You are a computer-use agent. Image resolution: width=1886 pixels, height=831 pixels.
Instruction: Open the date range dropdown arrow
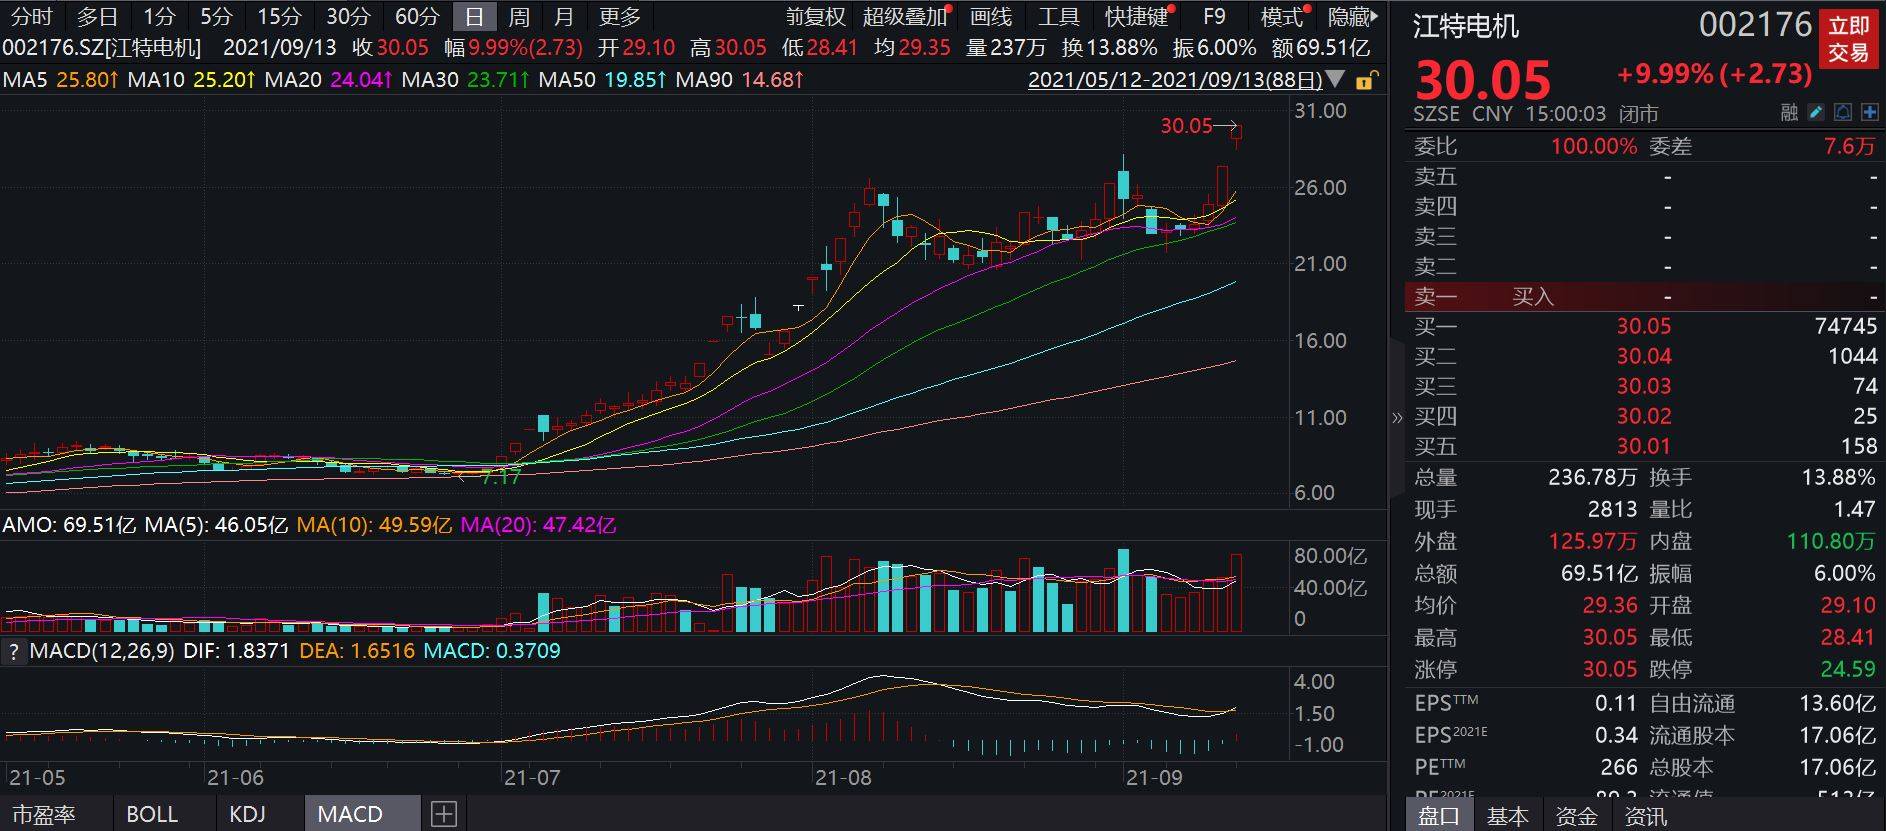pos(1335,79)
